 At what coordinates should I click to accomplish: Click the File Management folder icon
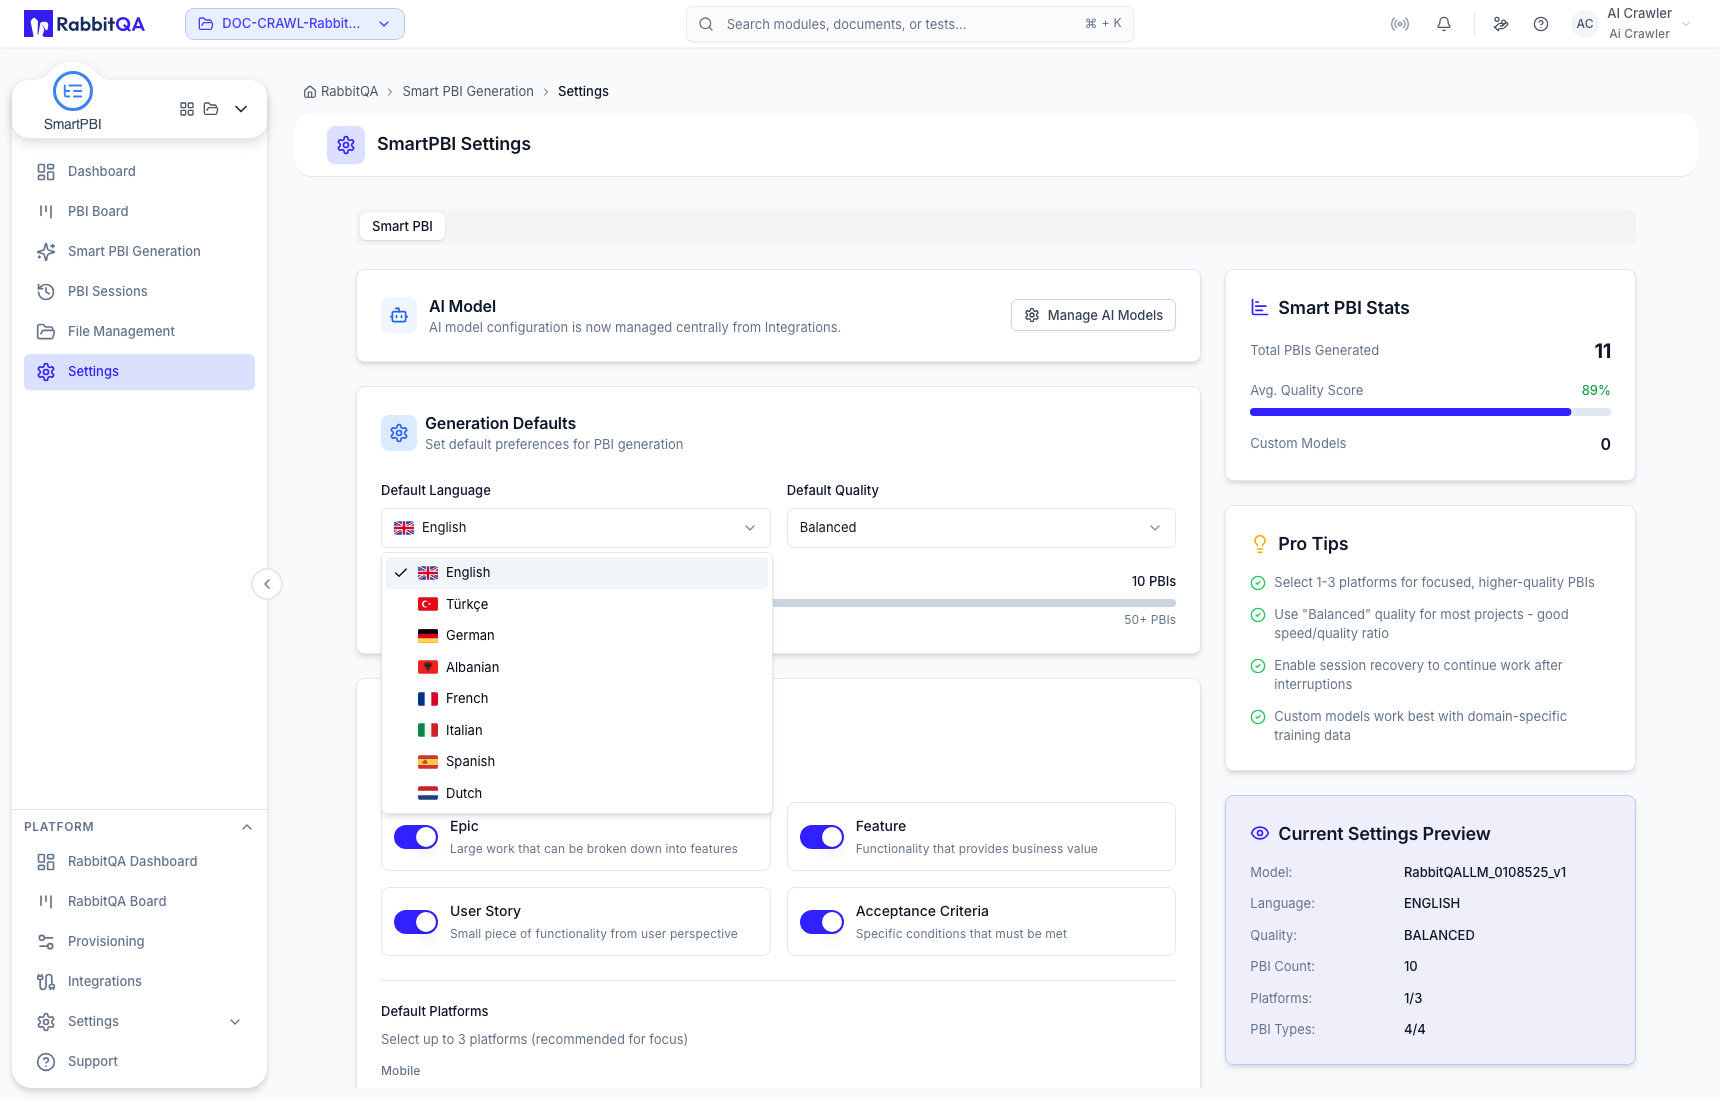[x=46, y=332]
